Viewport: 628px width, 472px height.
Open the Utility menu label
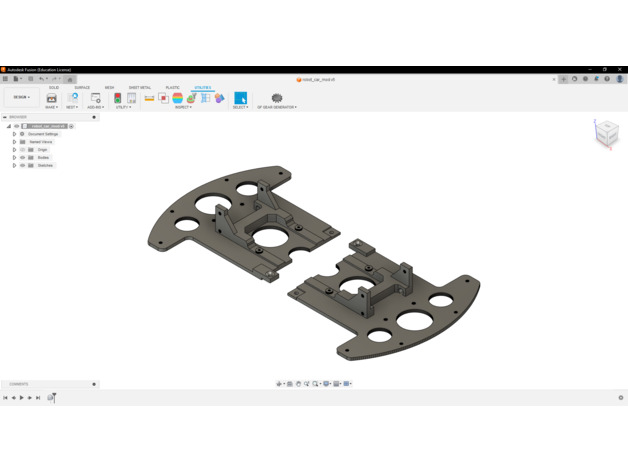(x=123, y=107)
